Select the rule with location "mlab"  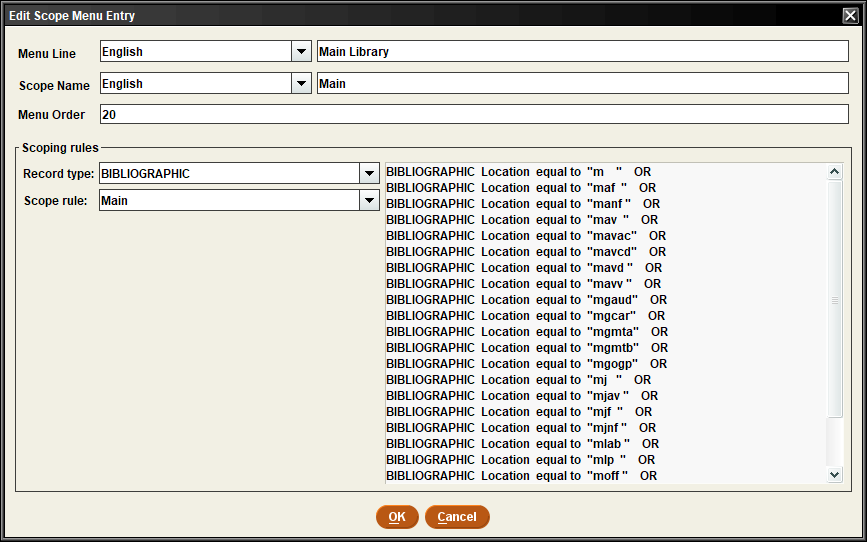(521, 444)
